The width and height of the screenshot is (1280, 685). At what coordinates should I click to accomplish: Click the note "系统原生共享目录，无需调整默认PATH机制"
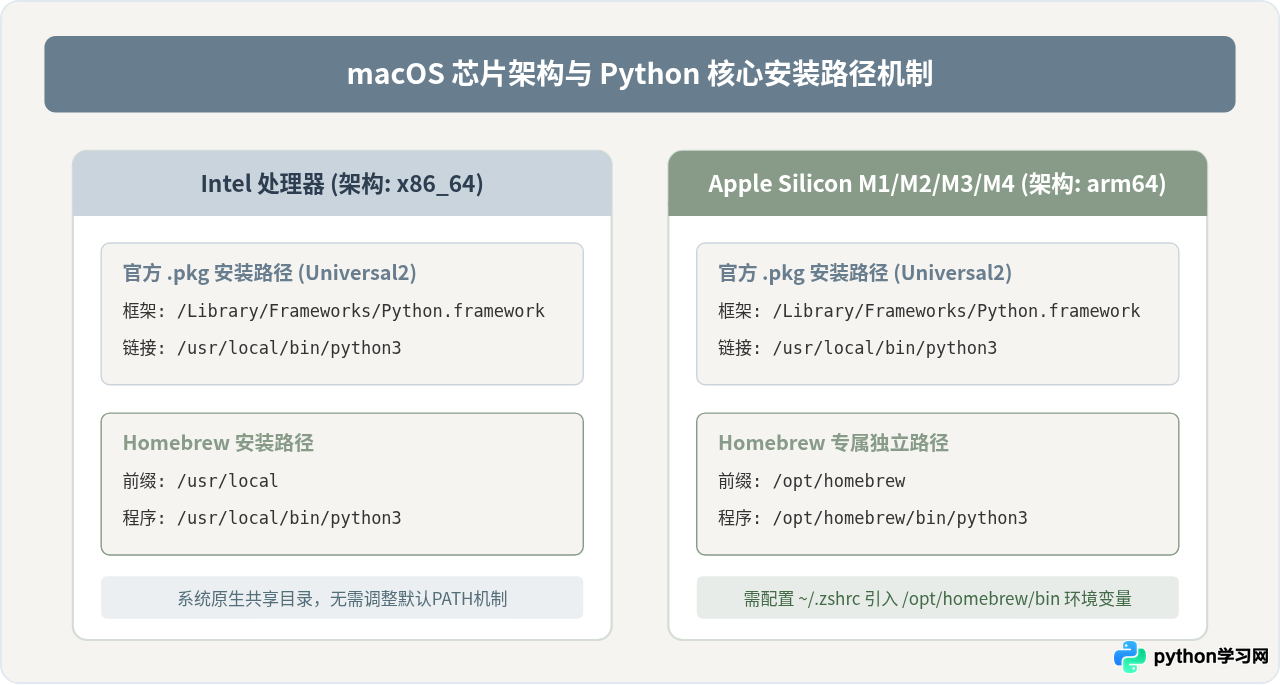click(342, 599)
